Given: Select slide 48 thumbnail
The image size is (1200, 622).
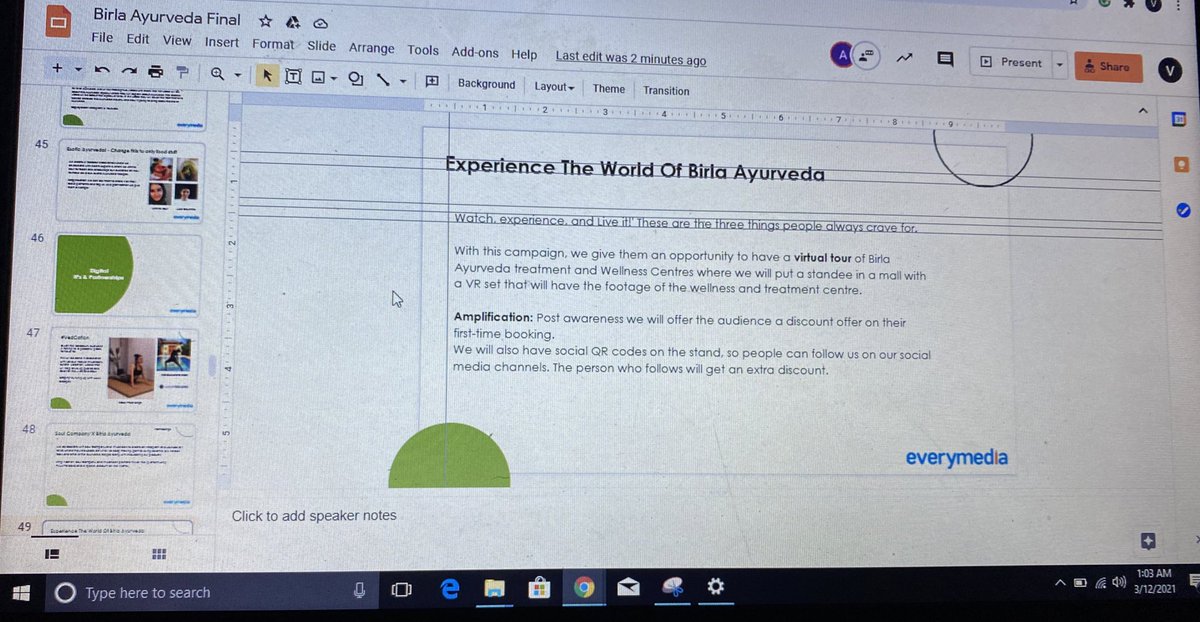Looking at the screenshot, I should pyautogui.click(x=123, y=464).
